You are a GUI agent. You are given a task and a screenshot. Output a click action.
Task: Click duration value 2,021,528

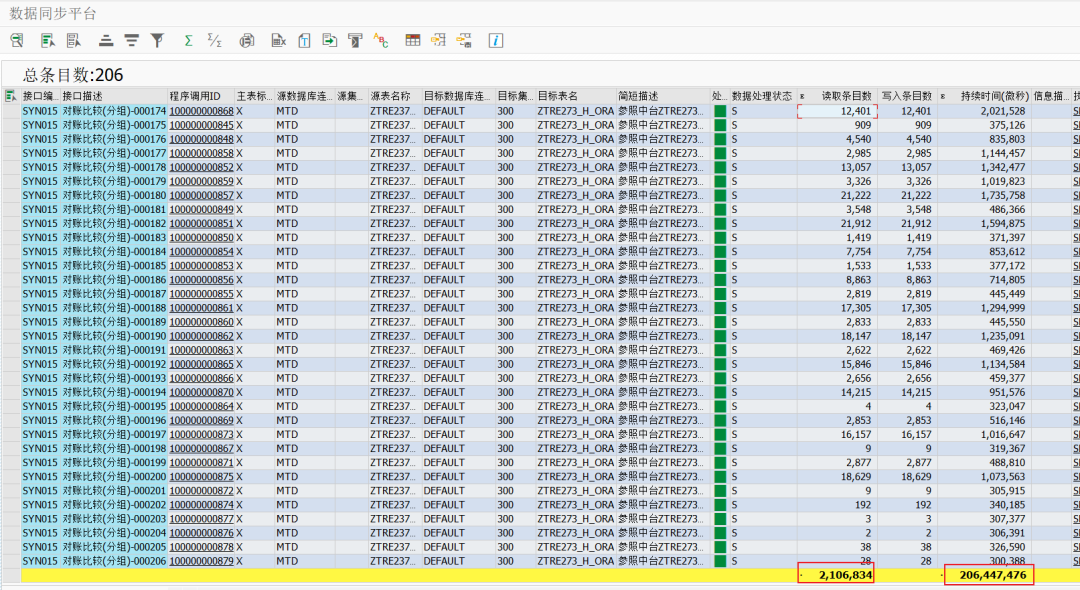click(1004, 111)
